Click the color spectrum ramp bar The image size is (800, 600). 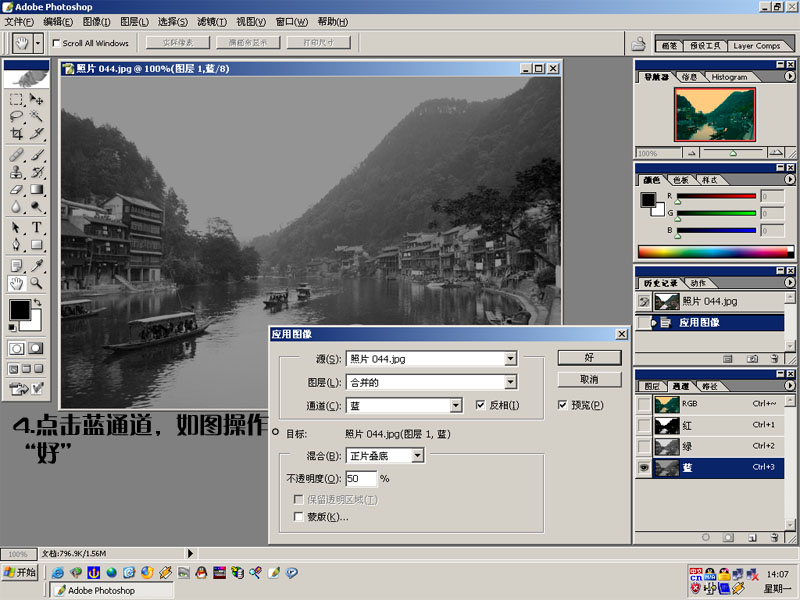pos(711,251)
